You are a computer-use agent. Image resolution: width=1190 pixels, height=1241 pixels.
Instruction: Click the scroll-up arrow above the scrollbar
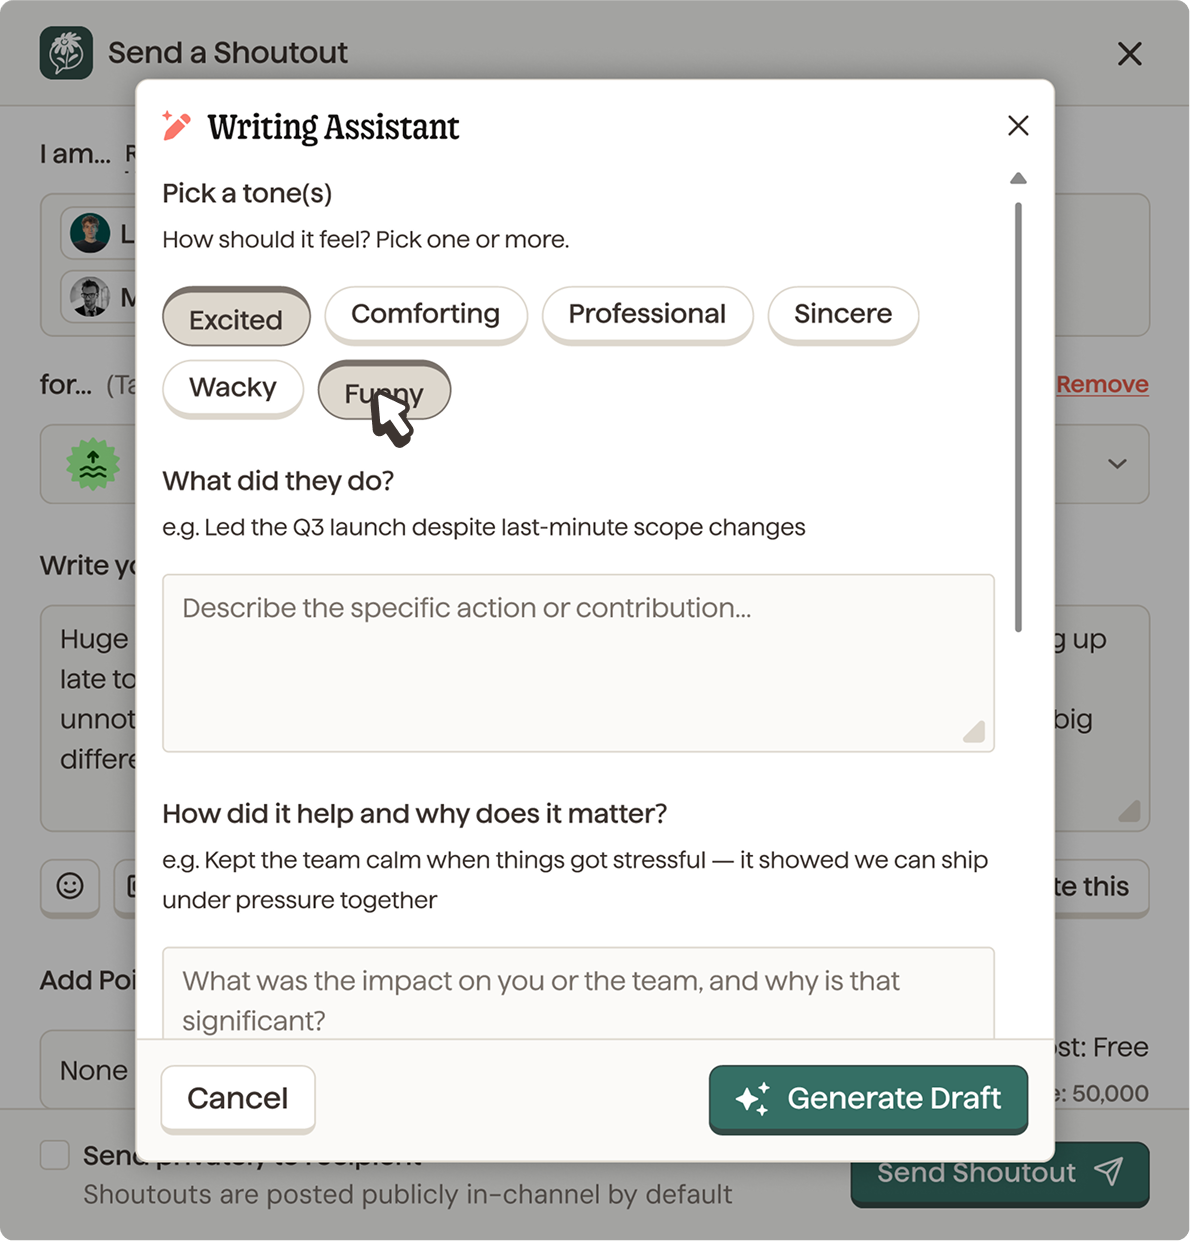click(x=1018, y=177)
